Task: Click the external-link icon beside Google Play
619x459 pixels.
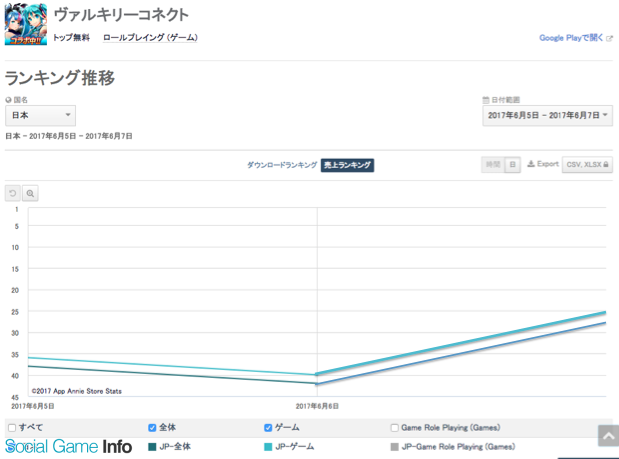Action: click(609, 38)
